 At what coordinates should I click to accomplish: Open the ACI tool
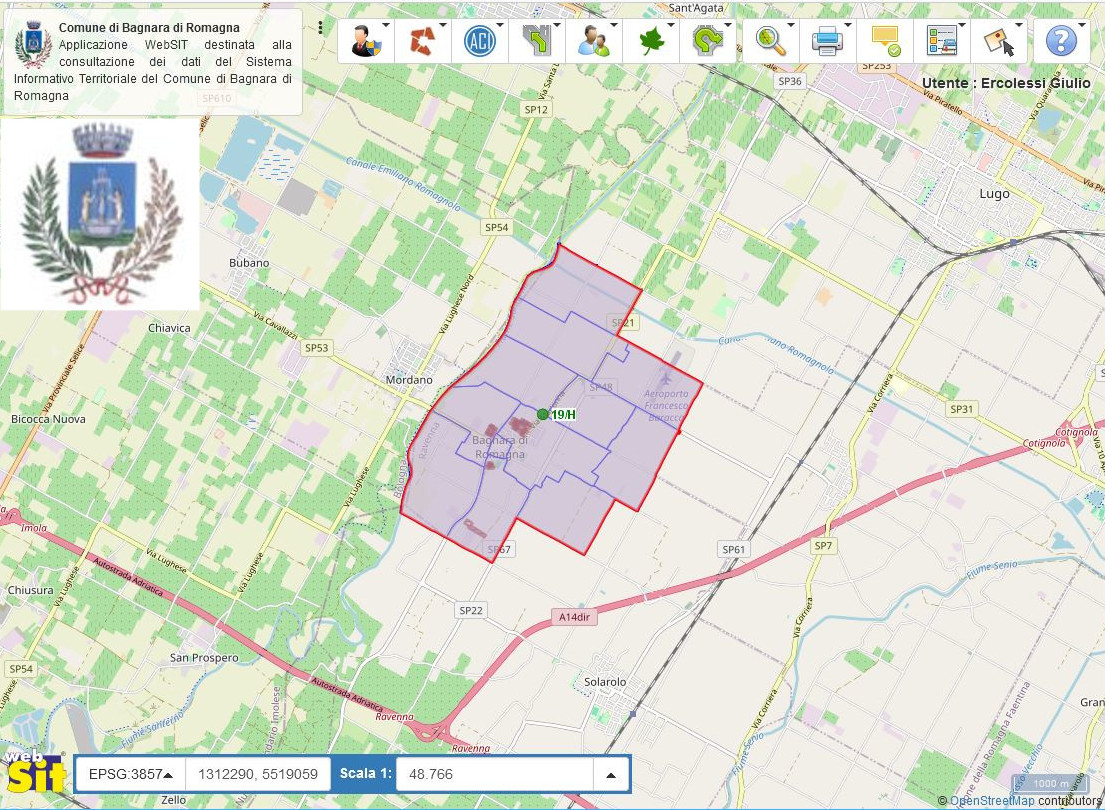click(x=479, y=40)
